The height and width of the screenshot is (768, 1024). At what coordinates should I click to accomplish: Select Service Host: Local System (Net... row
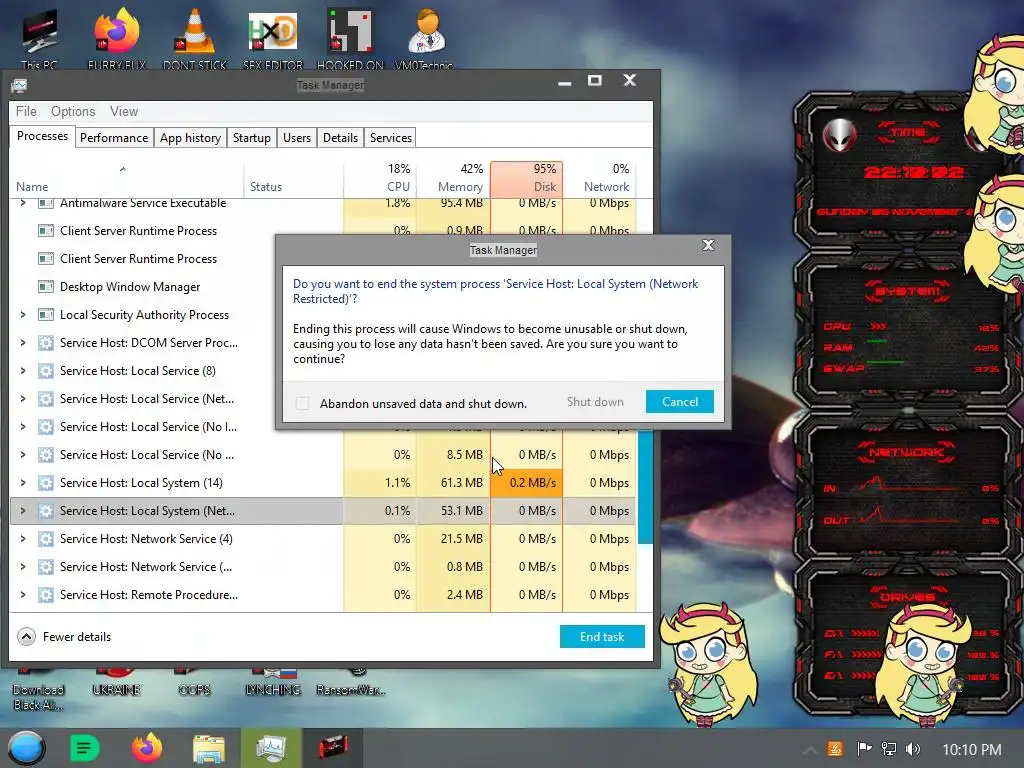point(323,511)
